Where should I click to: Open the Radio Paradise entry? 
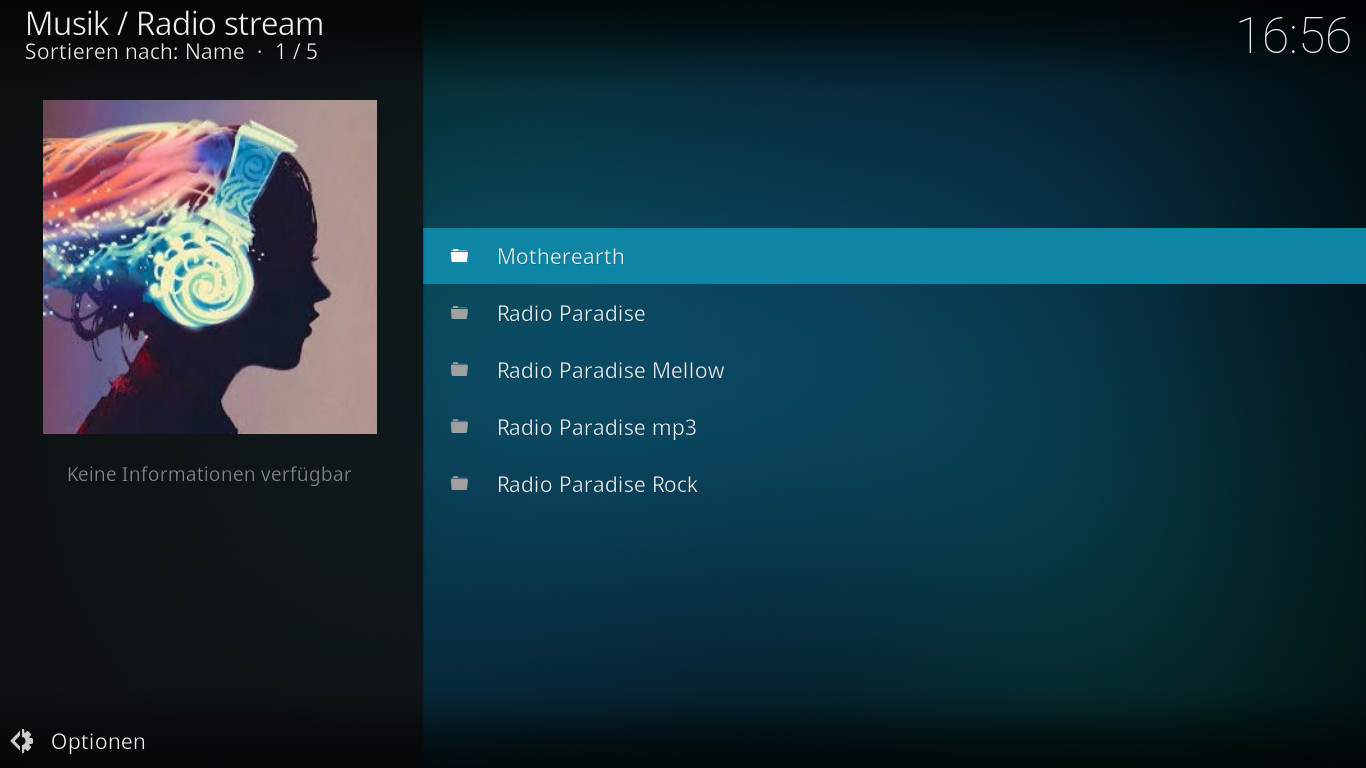click(894, 313)
